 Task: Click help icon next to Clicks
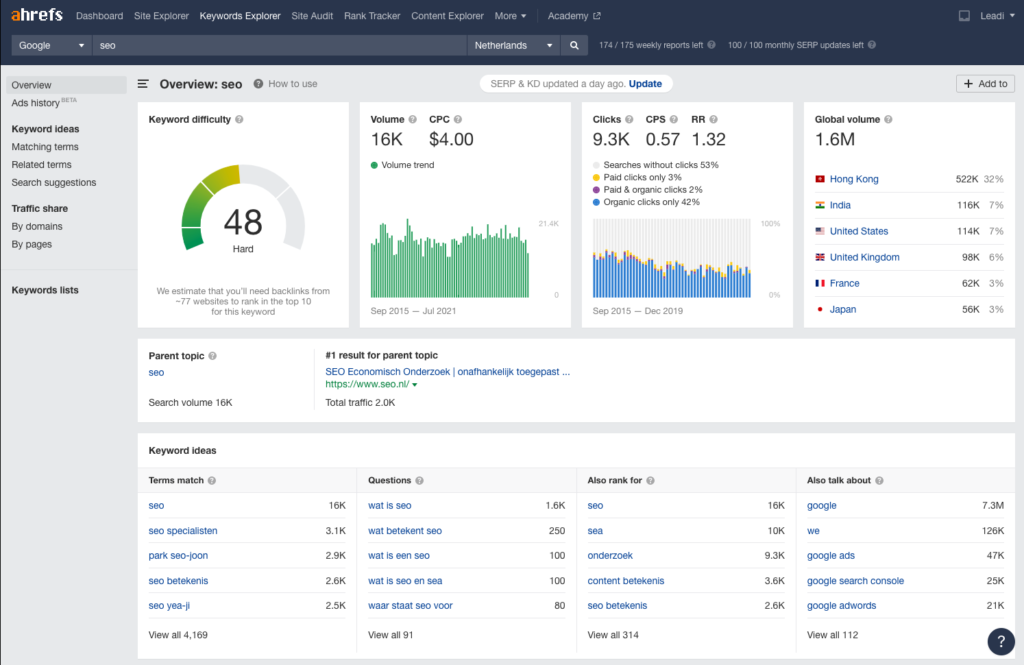coord(629,120)
